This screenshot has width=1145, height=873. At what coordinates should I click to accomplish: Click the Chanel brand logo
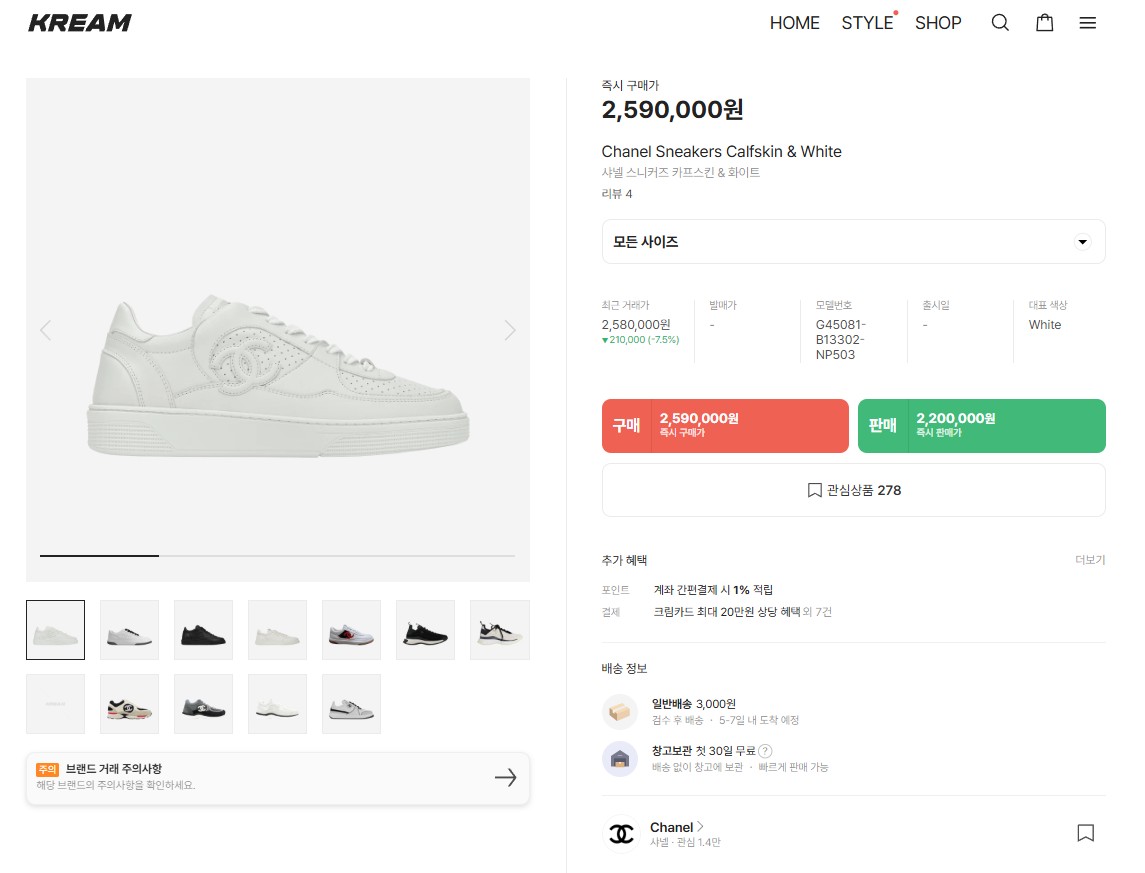click(622, 833)
